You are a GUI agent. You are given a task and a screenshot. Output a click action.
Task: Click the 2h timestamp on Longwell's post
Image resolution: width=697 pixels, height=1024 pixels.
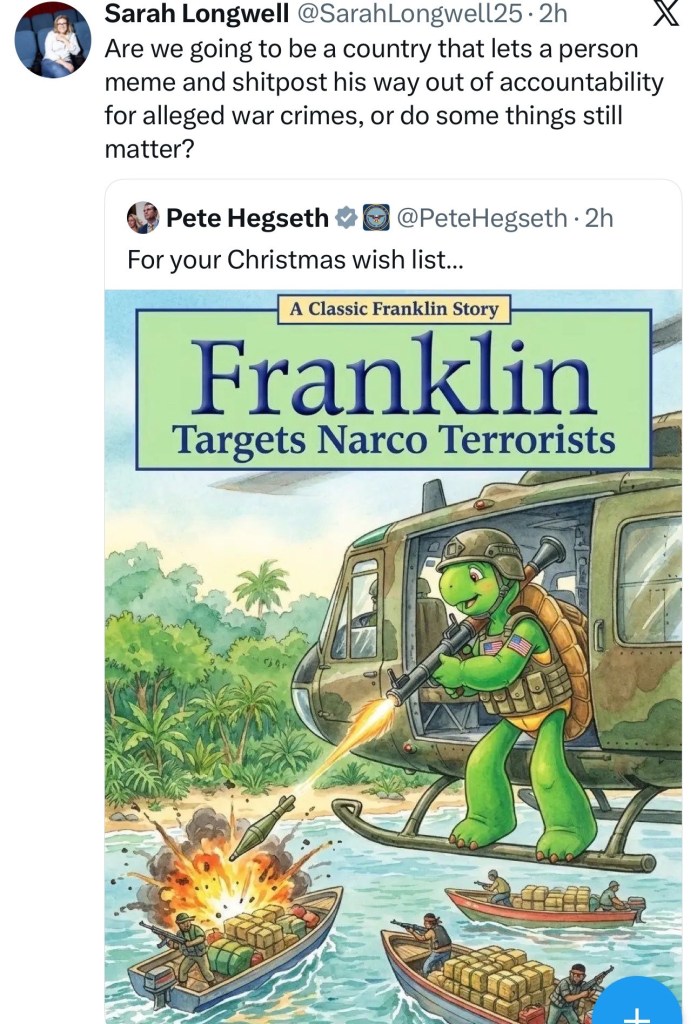click(x=553, y=15)
